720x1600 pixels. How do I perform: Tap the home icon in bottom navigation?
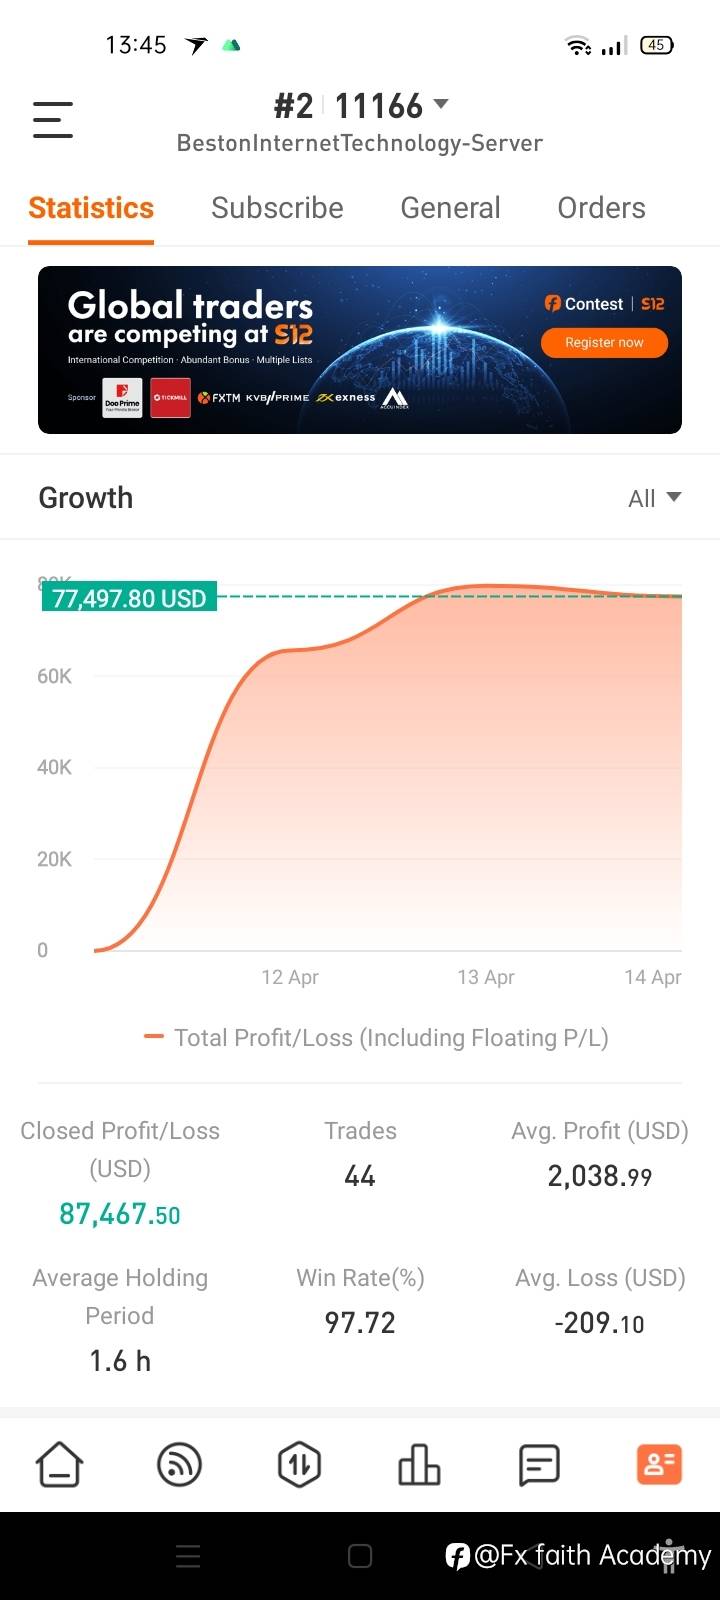click(60, 1465)
